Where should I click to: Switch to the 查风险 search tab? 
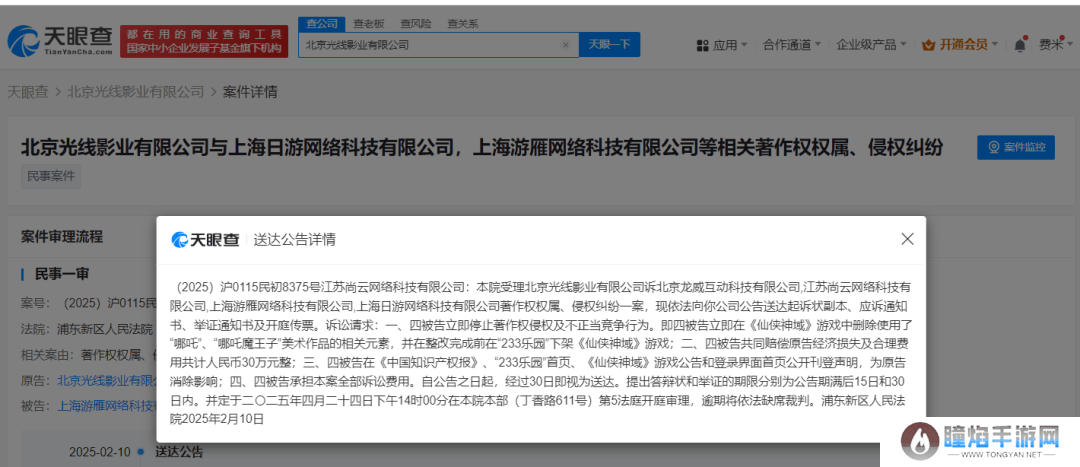click(415, 23)
